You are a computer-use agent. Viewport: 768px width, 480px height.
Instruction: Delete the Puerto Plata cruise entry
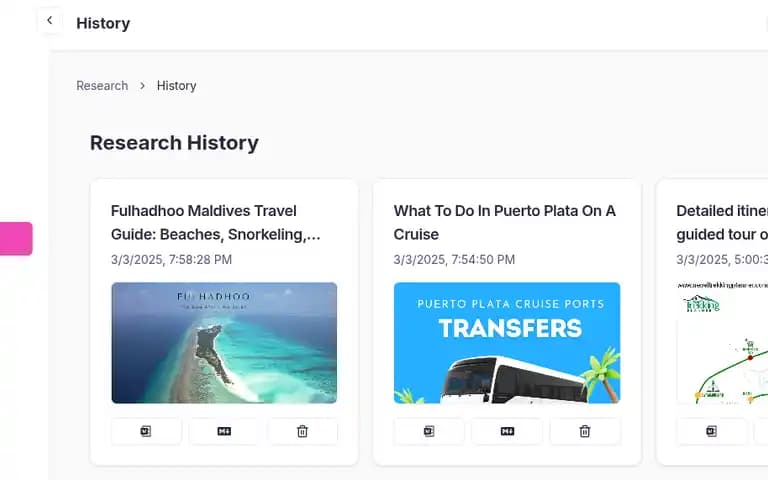585,431
